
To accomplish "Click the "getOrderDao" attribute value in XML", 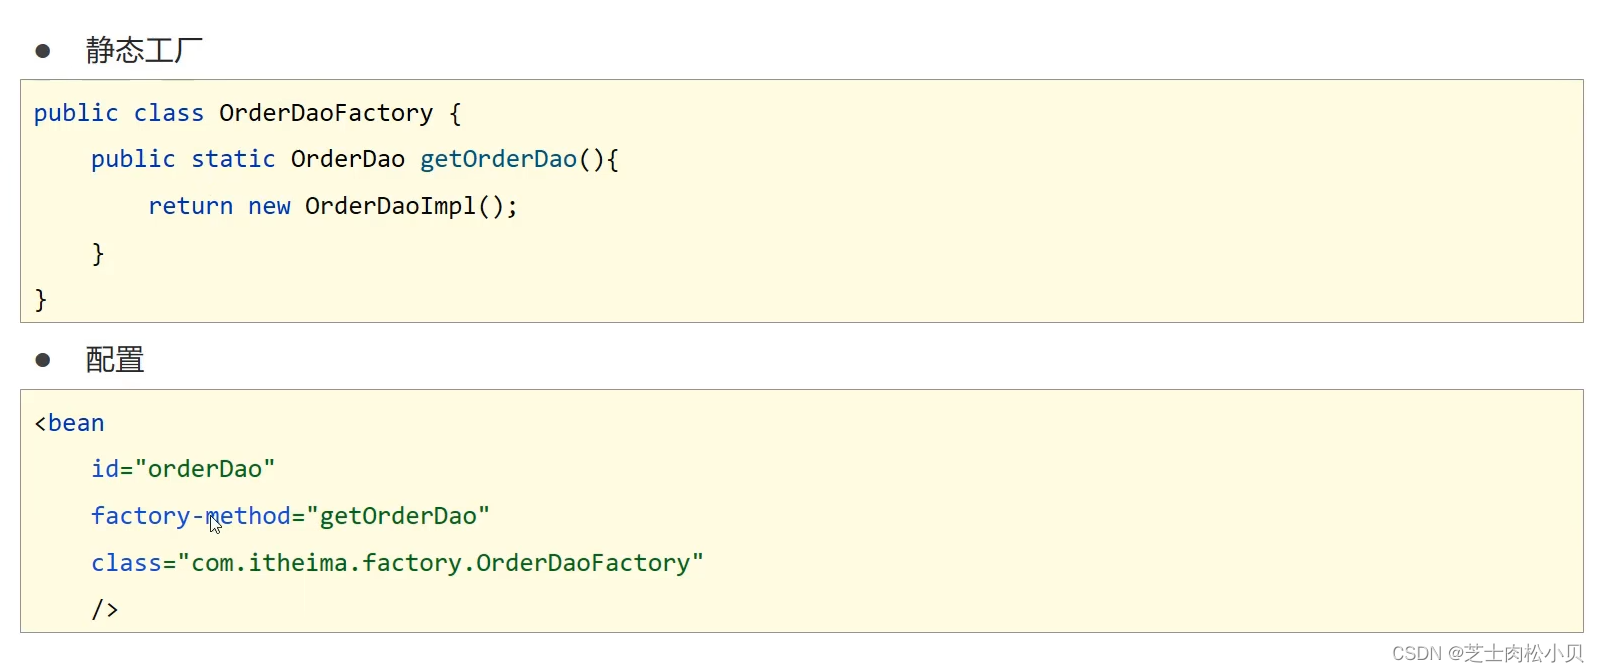I will [398, 516].
